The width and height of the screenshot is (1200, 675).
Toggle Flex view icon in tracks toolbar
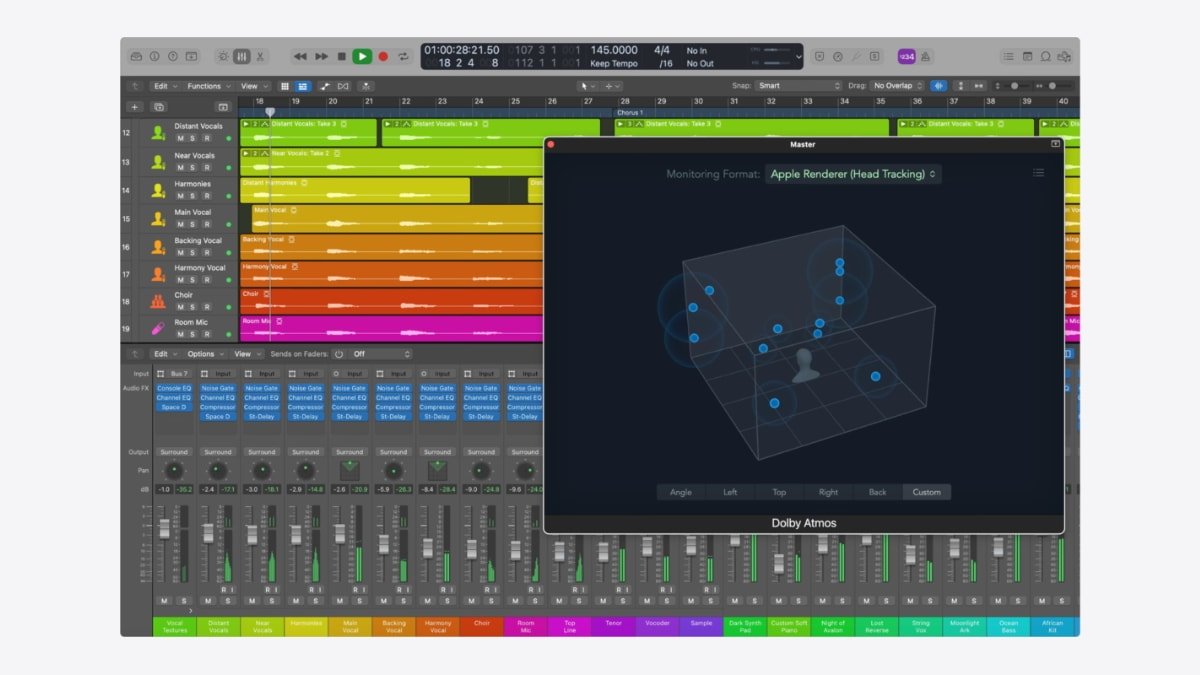[344, 86]
